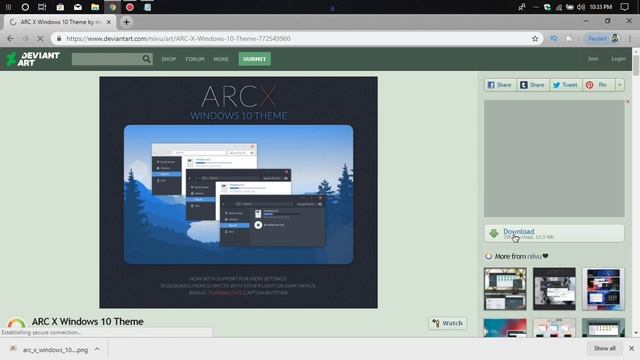Screen dimensions: 640x360
Task: Open File Explorer from the taskbar
Action: (95, 7)
